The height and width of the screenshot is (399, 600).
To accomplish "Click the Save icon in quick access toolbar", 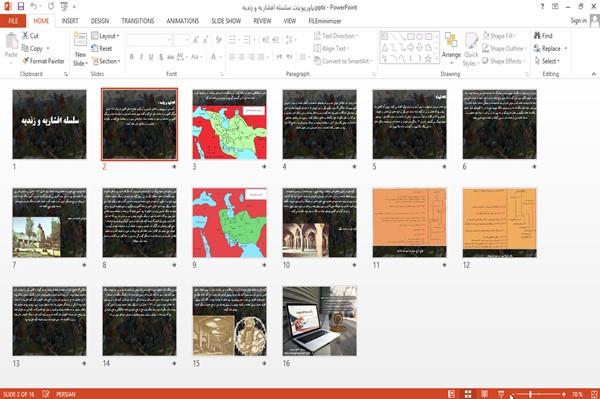I will [21, 7].
